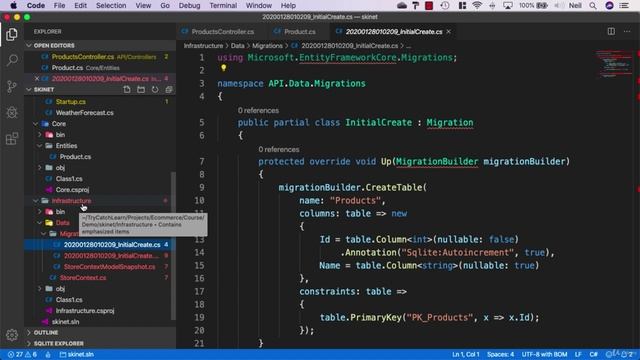Open the Go menu
Viewport: 640px width, 360px height.
(165, 5)
